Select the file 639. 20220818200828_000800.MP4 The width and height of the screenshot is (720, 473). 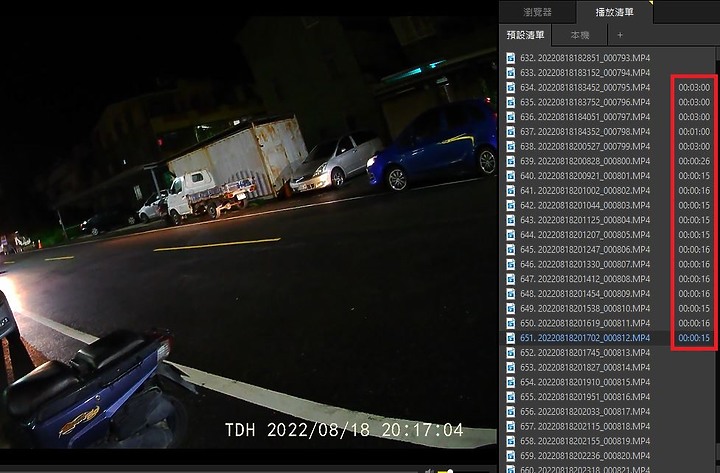coord(585,161)
